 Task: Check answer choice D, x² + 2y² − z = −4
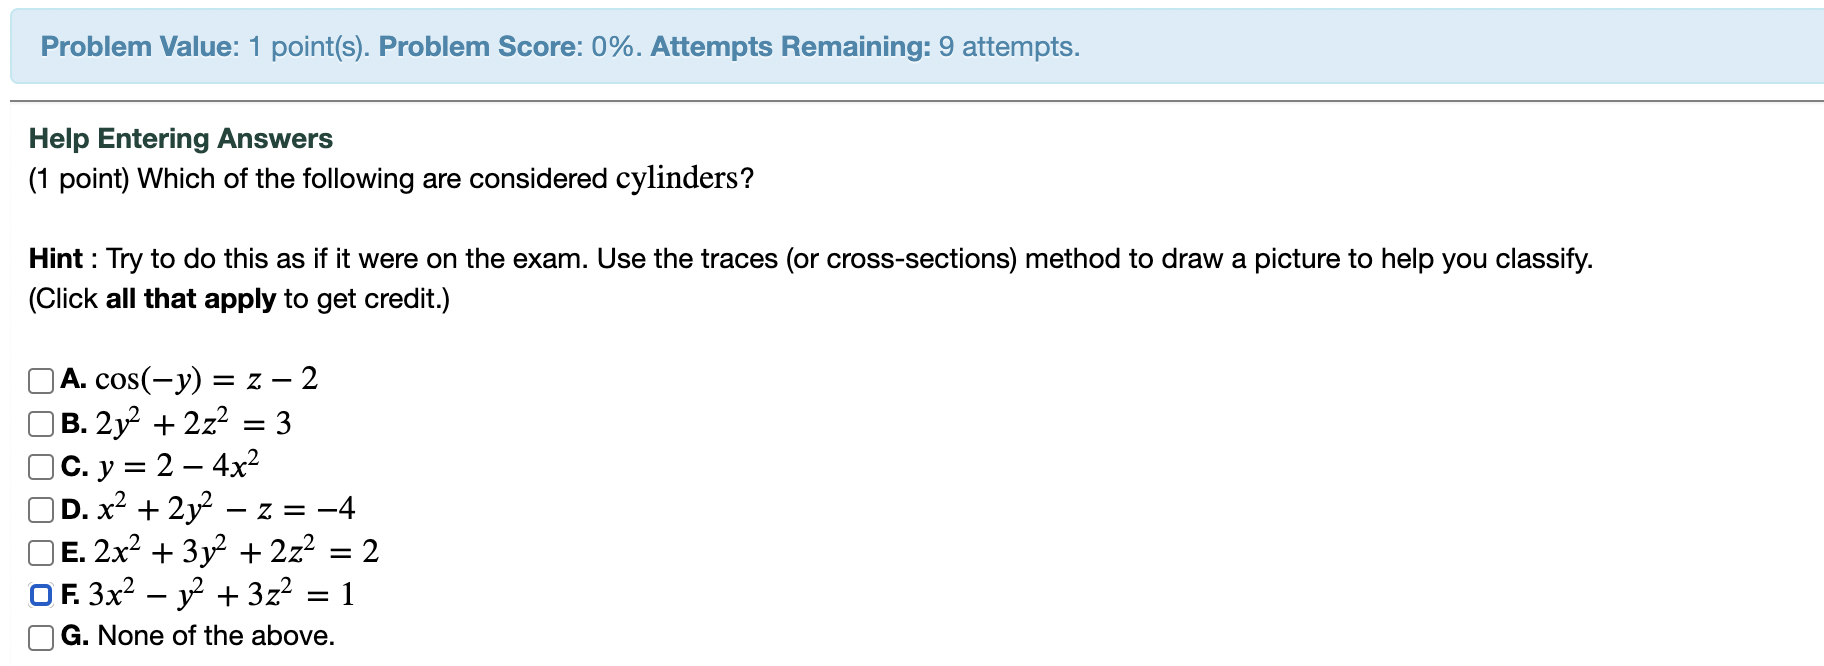click(41, 508)
